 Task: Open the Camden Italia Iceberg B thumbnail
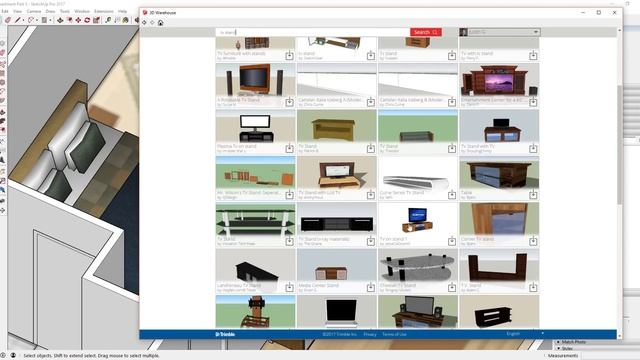pyautogui.click(x=418, y=80)
